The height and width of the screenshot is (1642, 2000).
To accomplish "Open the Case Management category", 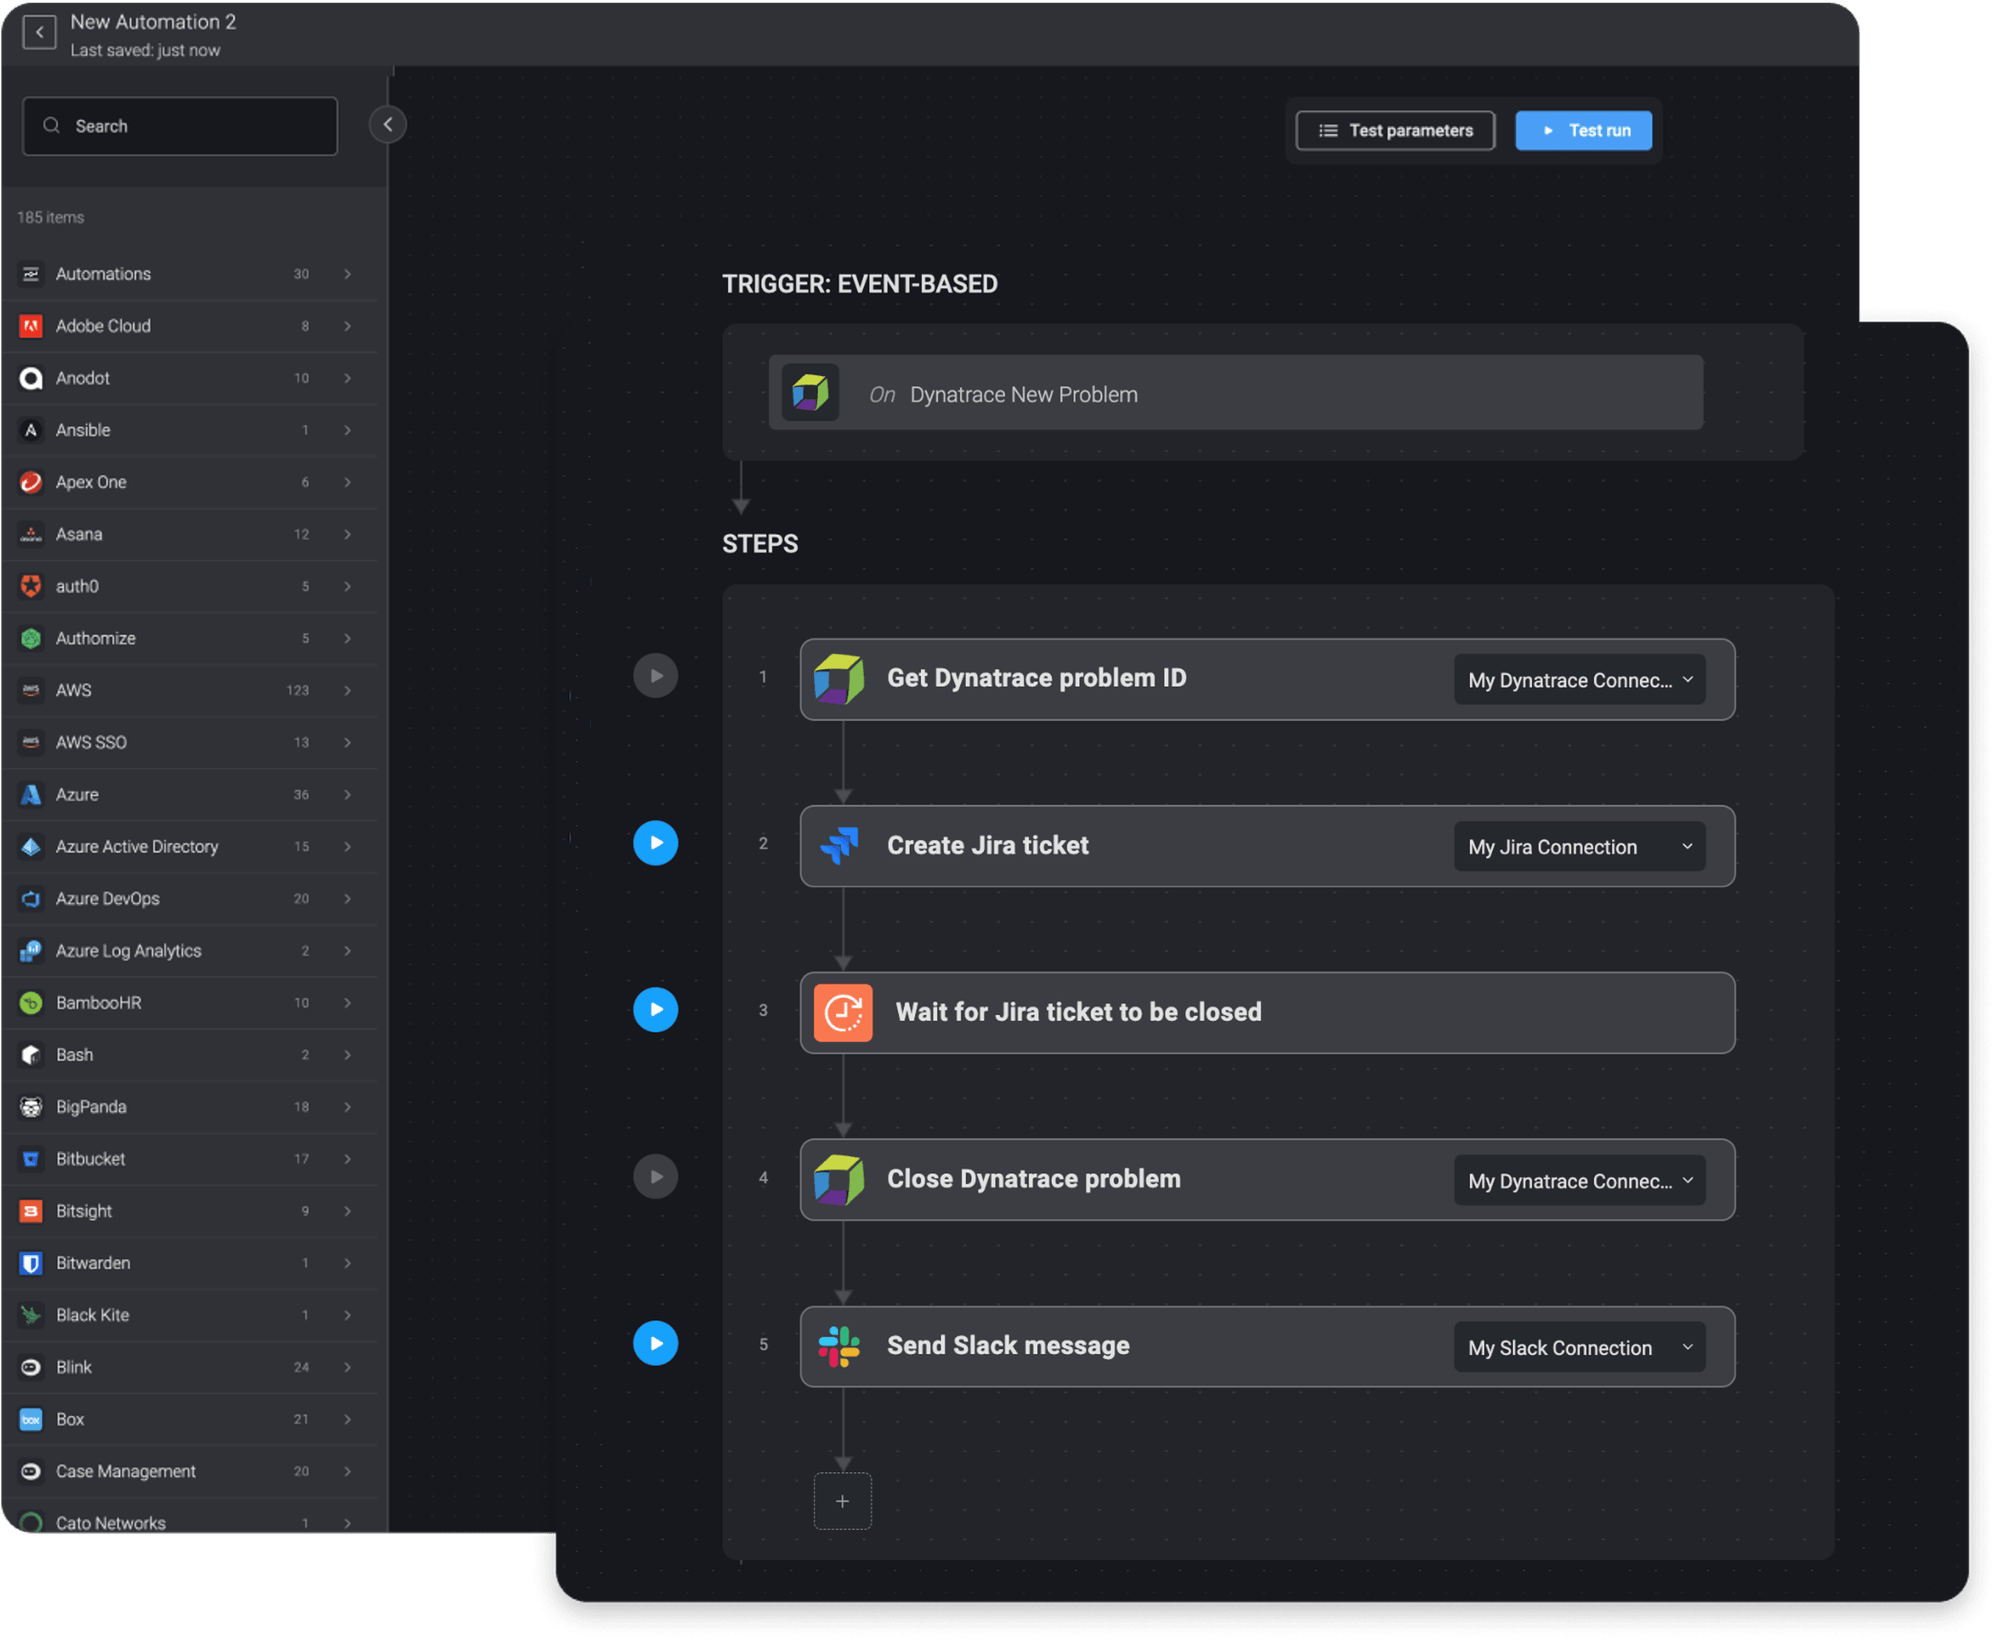I will click(x=190, y=1472).
